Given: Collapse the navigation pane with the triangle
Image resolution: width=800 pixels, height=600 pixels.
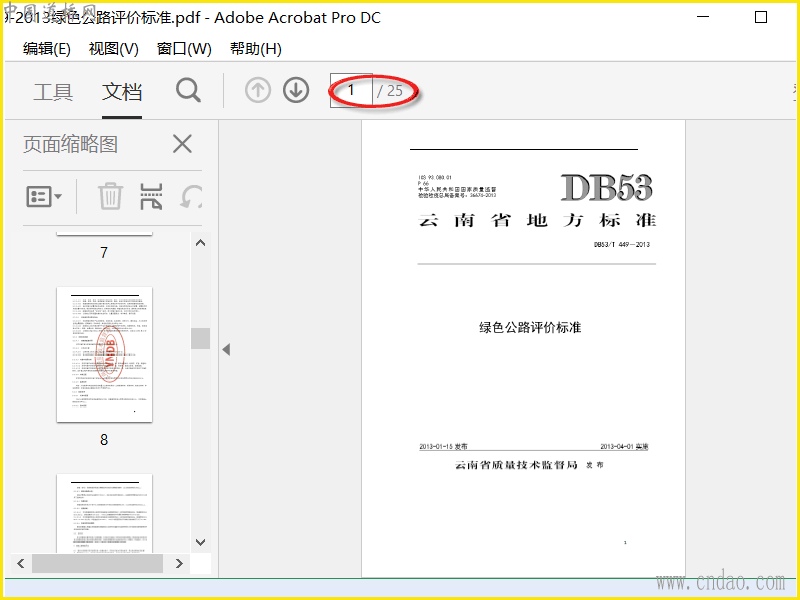Looking at the screenshot, I should point(226,349).
